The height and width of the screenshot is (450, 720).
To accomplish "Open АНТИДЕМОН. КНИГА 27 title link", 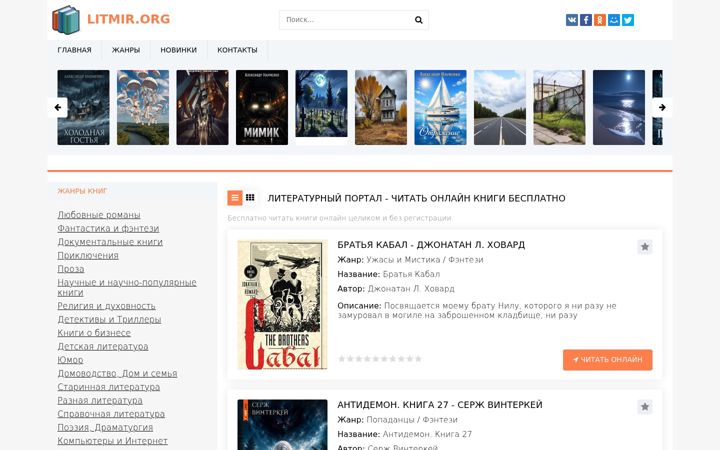I will point(440,405).
